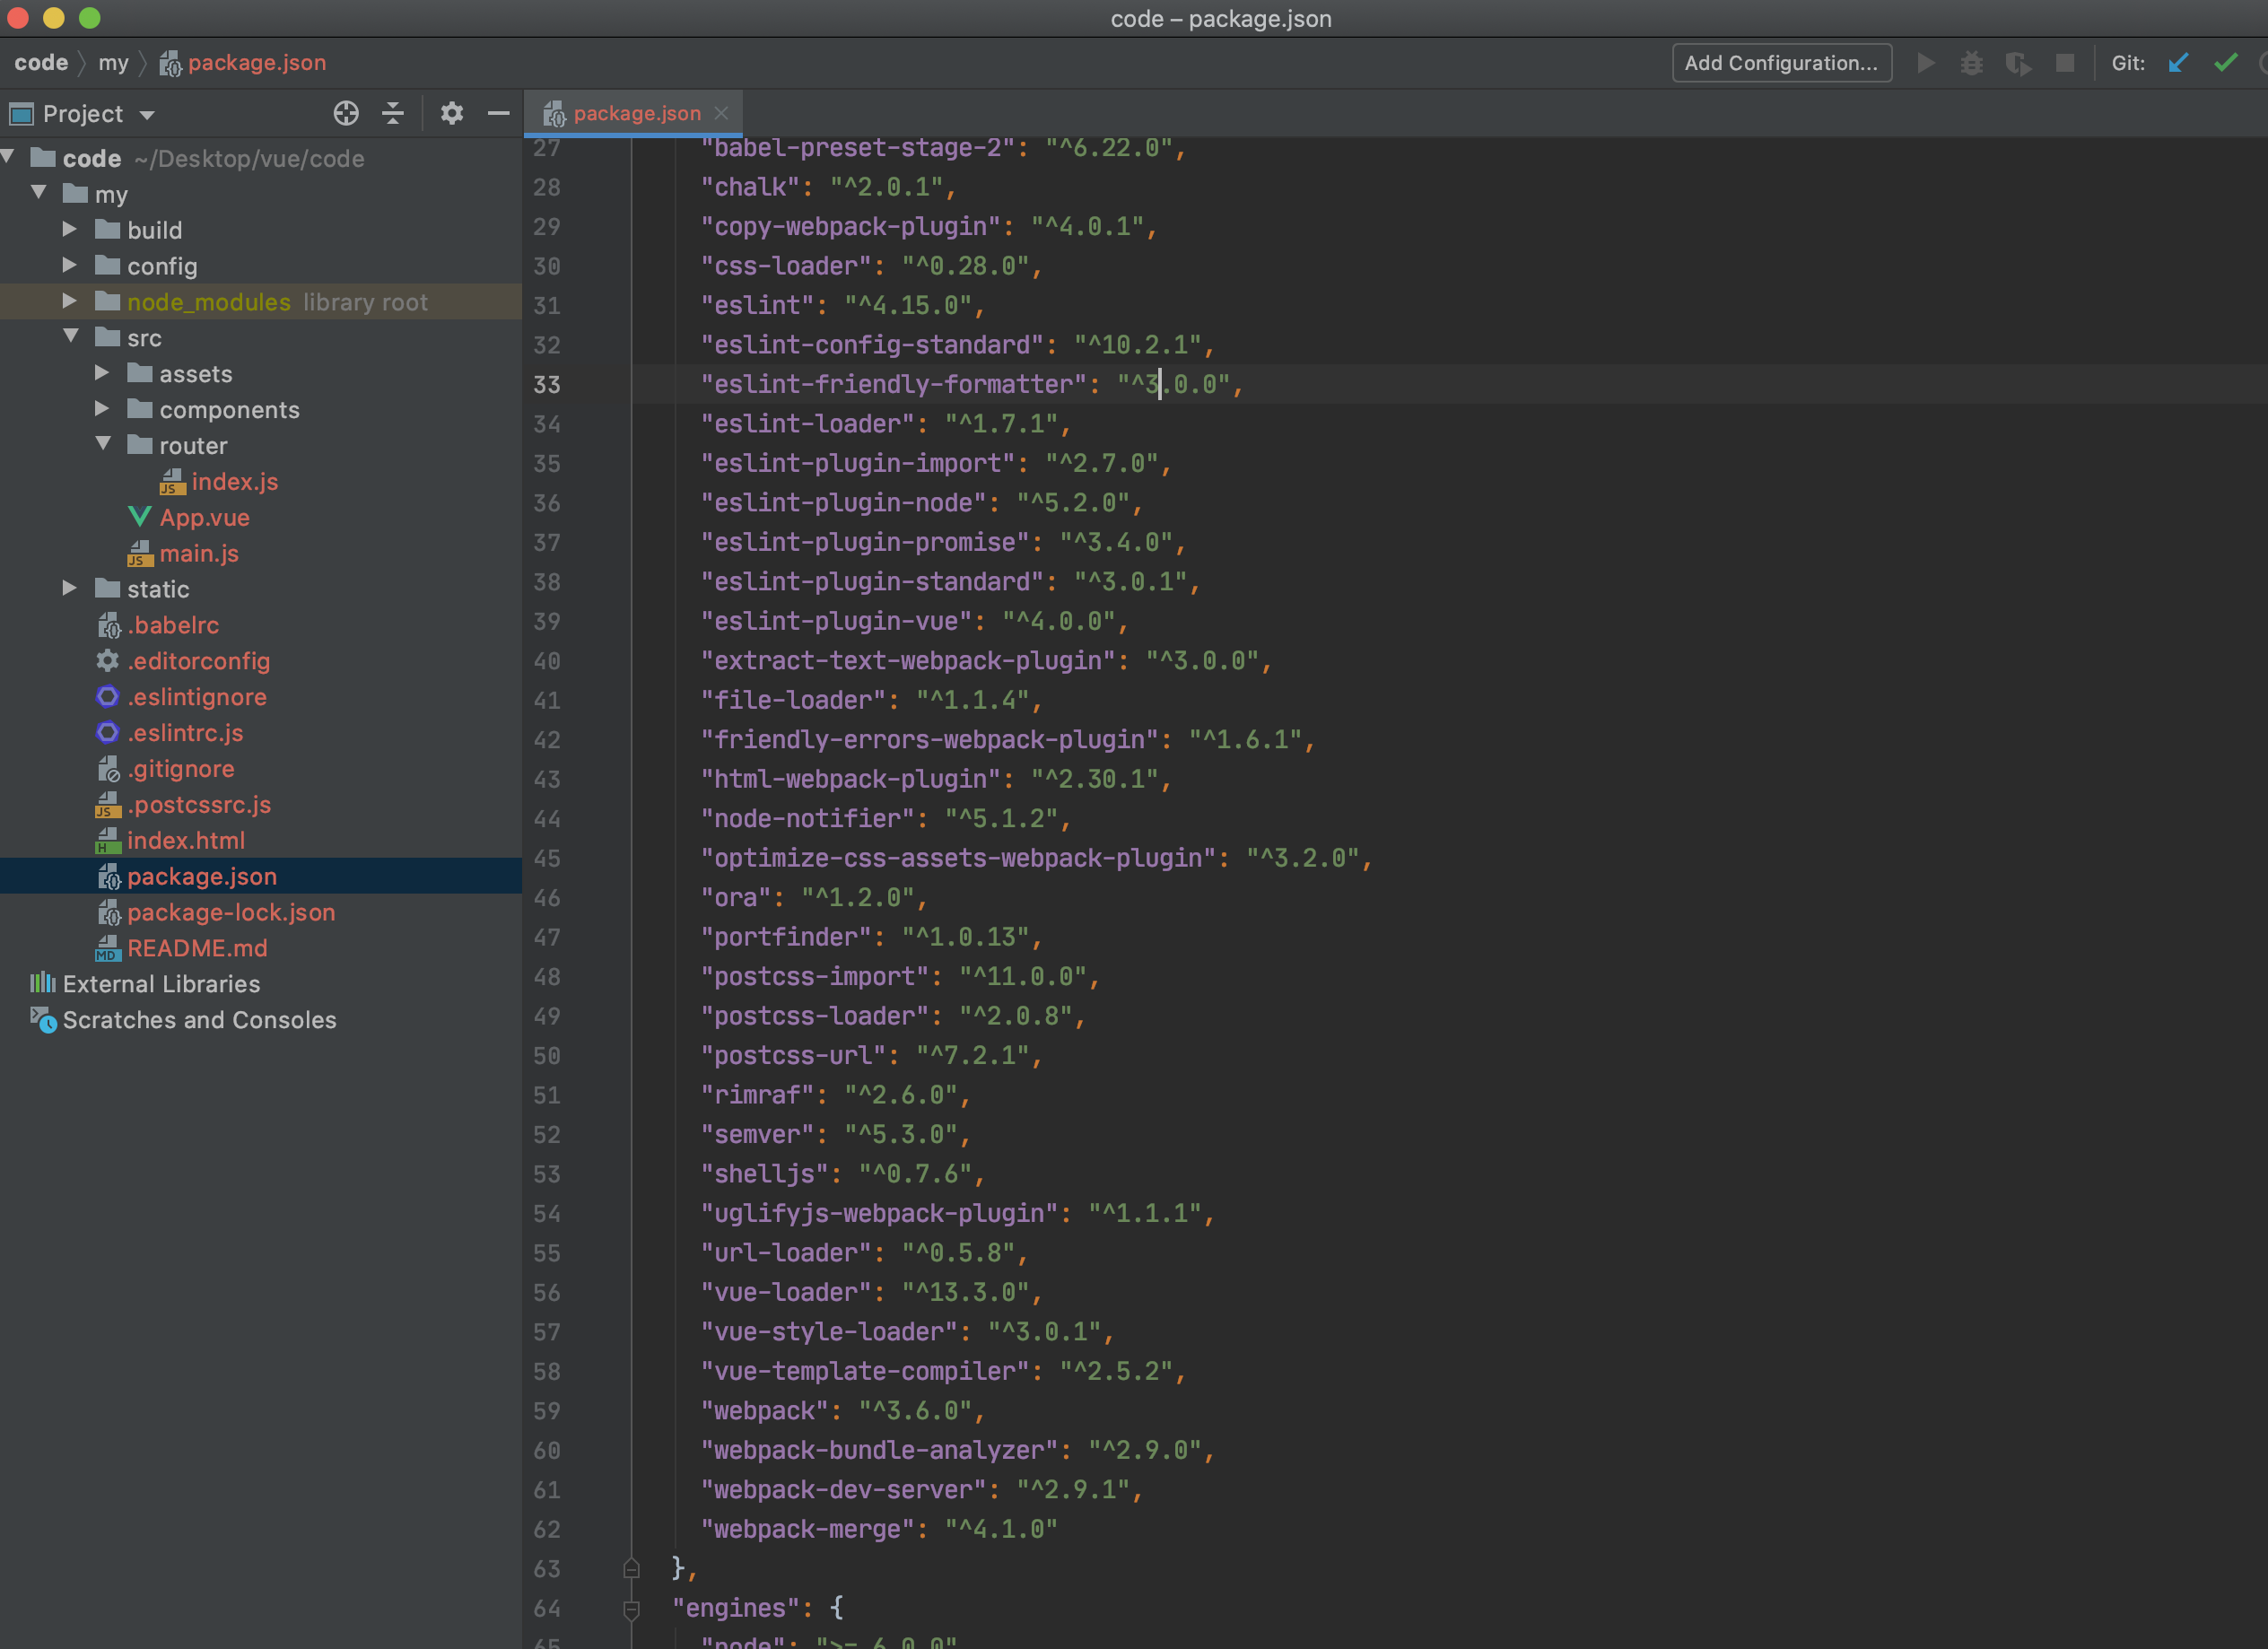Close the package.json editor tab
2268x1649 pixels.
[721, 113]
